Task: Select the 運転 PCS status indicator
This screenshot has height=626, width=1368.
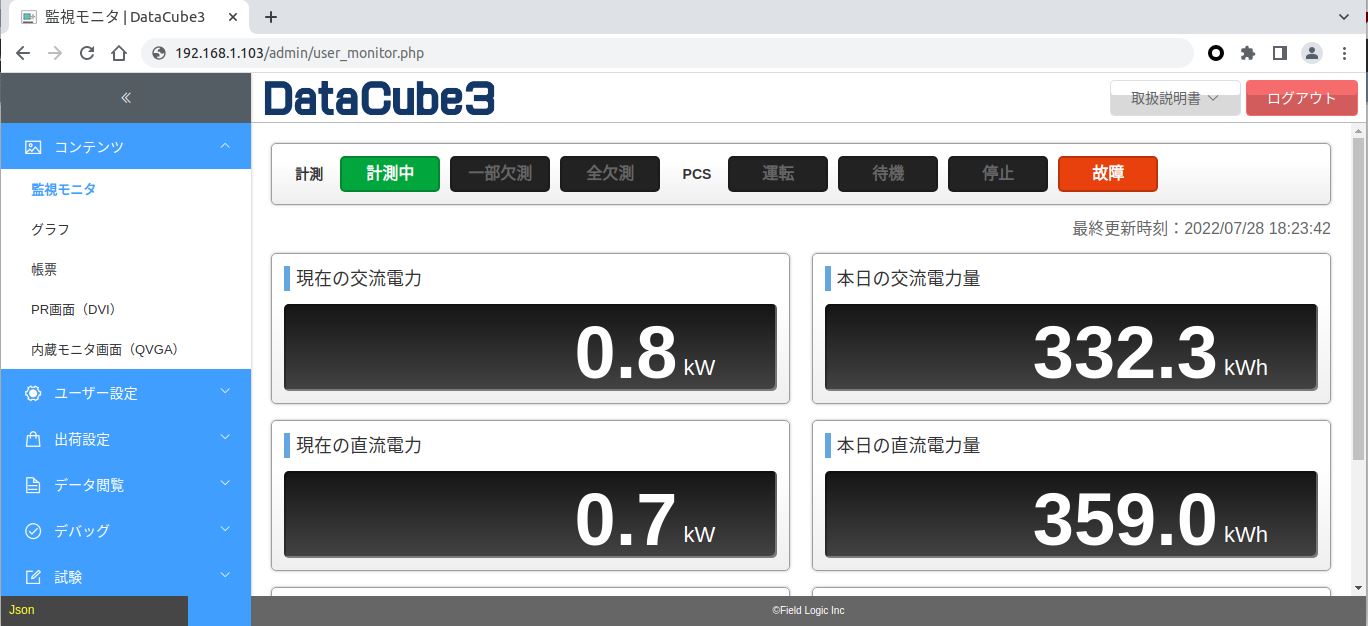Action: coord(777,174)
